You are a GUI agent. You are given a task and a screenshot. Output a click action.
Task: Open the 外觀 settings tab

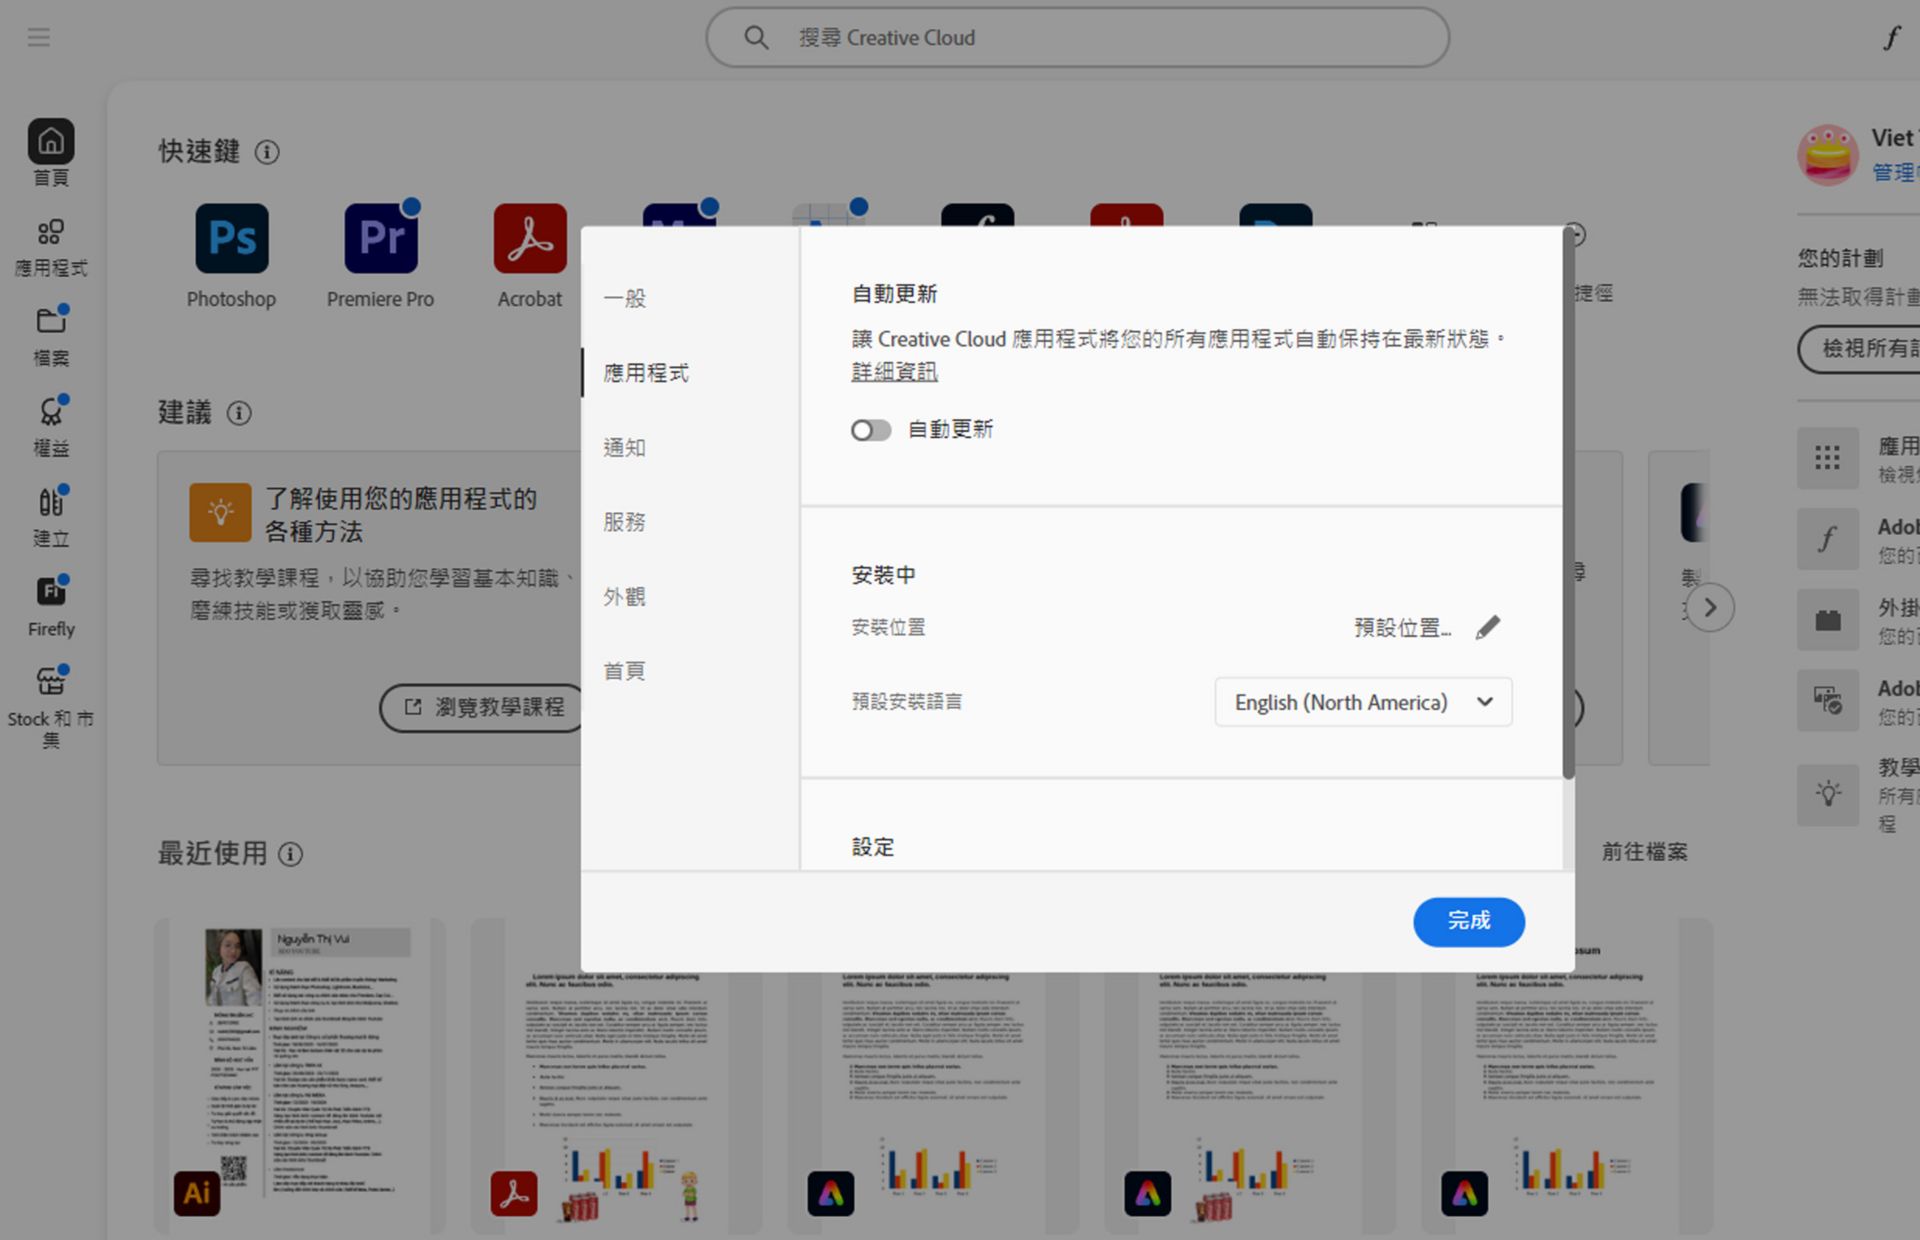tap(625, 596)
